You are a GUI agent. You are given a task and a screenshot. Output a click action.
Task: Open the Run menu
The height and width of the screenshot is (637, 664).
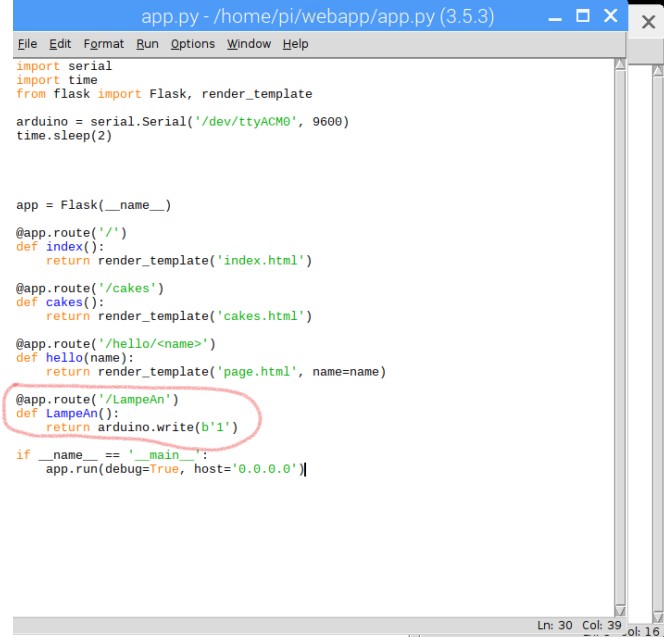(x=147, y=44)
